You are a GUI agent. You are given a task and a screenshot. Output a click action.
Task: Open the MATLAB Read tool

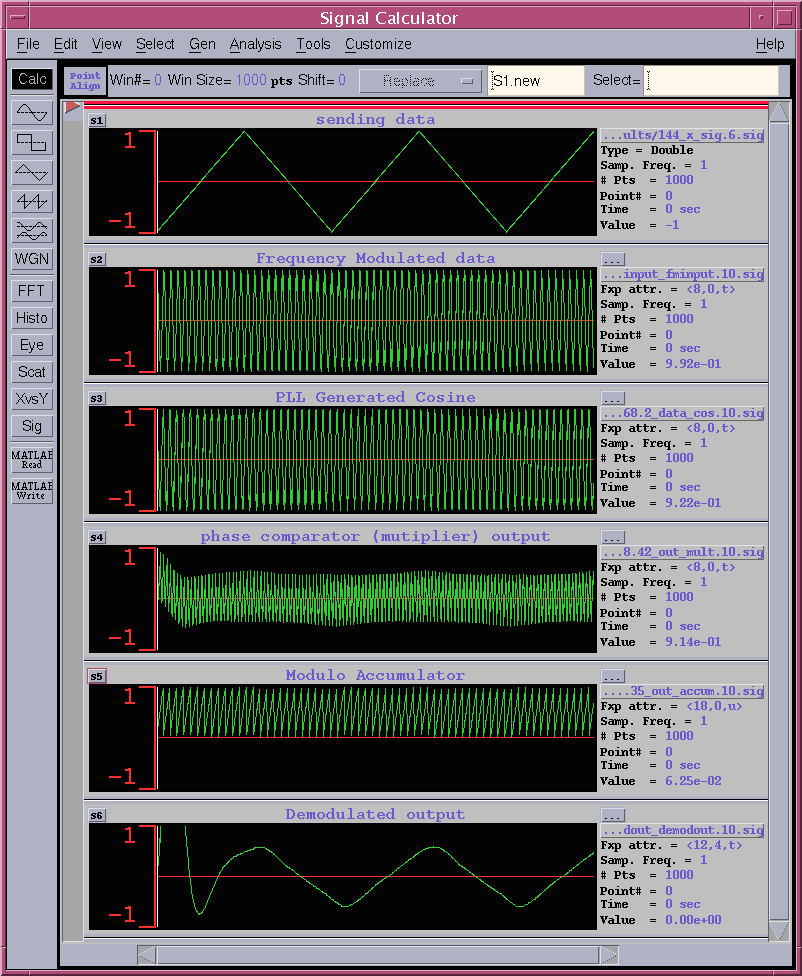pos(32,460)
